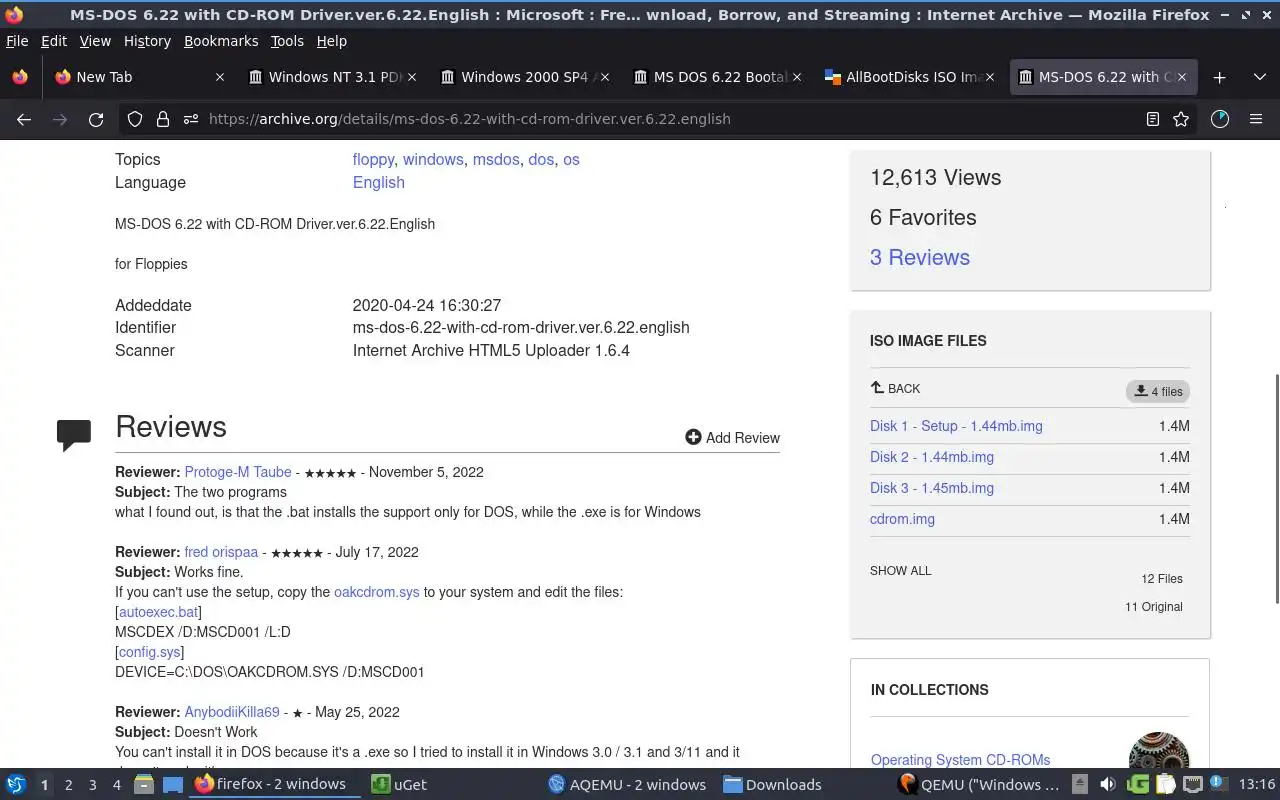The width and height of the screenshot is (1280, 800).
Task: Open the History menu
Action: (147, 41)
